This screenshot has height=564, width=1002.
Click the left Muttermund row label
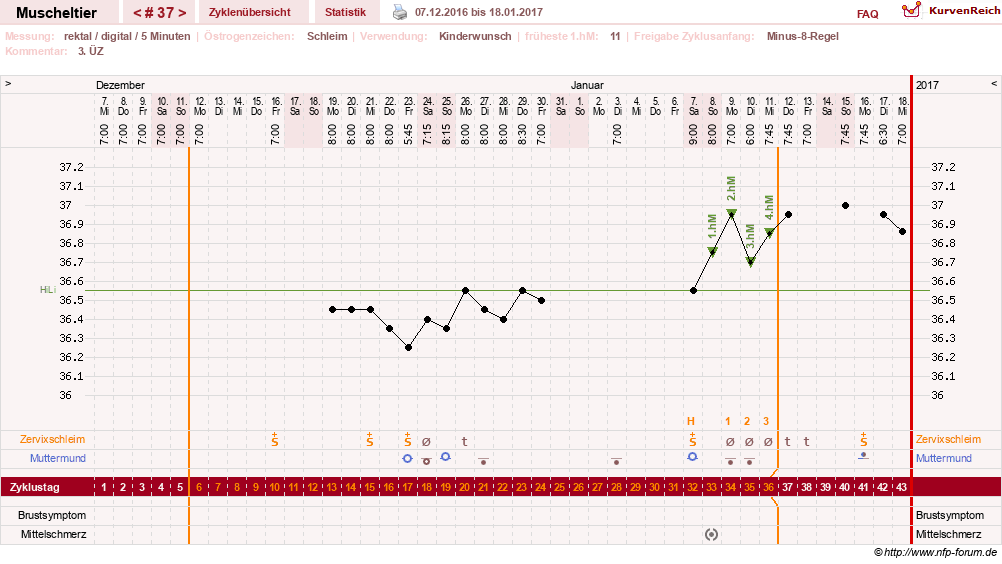pyautogui.click(x=58, y=459)
